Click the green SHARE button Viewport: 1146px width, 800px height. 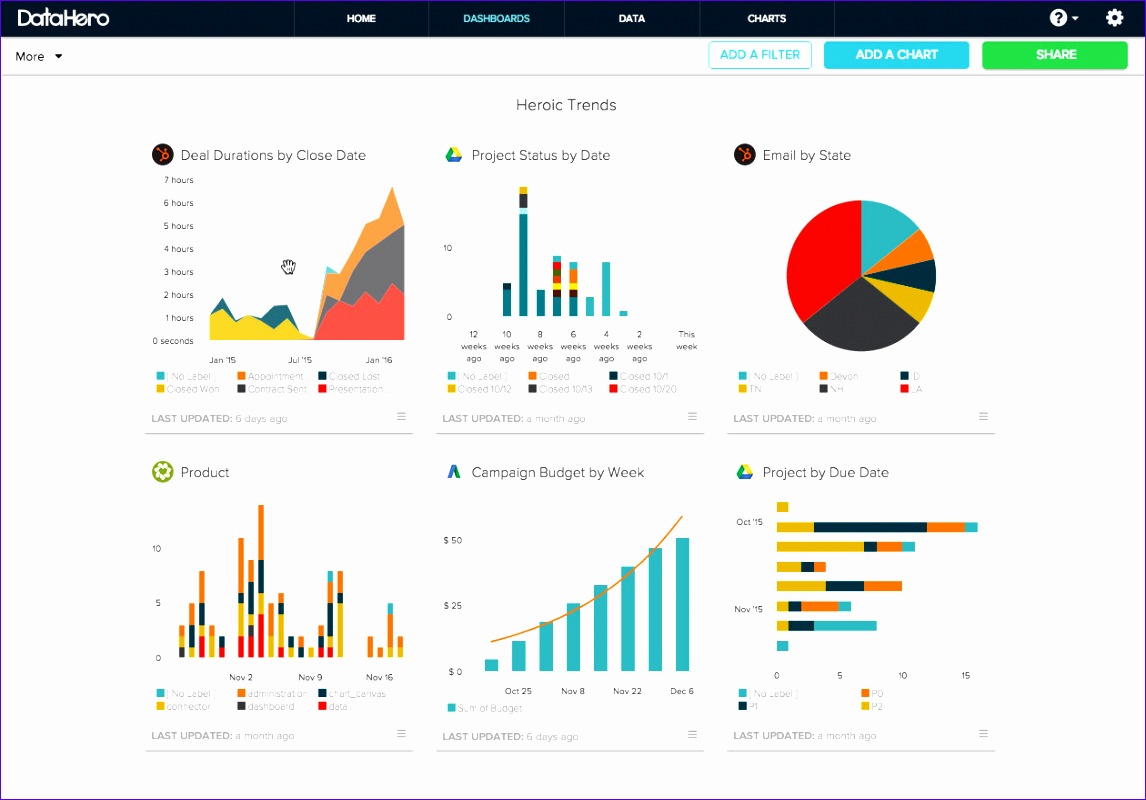tap(1055, 55)
